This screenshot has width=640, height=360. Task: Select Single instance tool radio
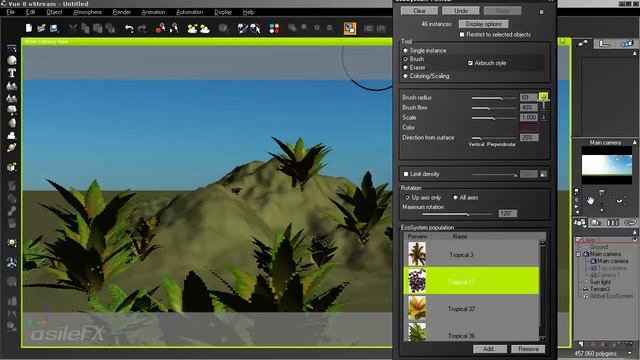[406, 51]
